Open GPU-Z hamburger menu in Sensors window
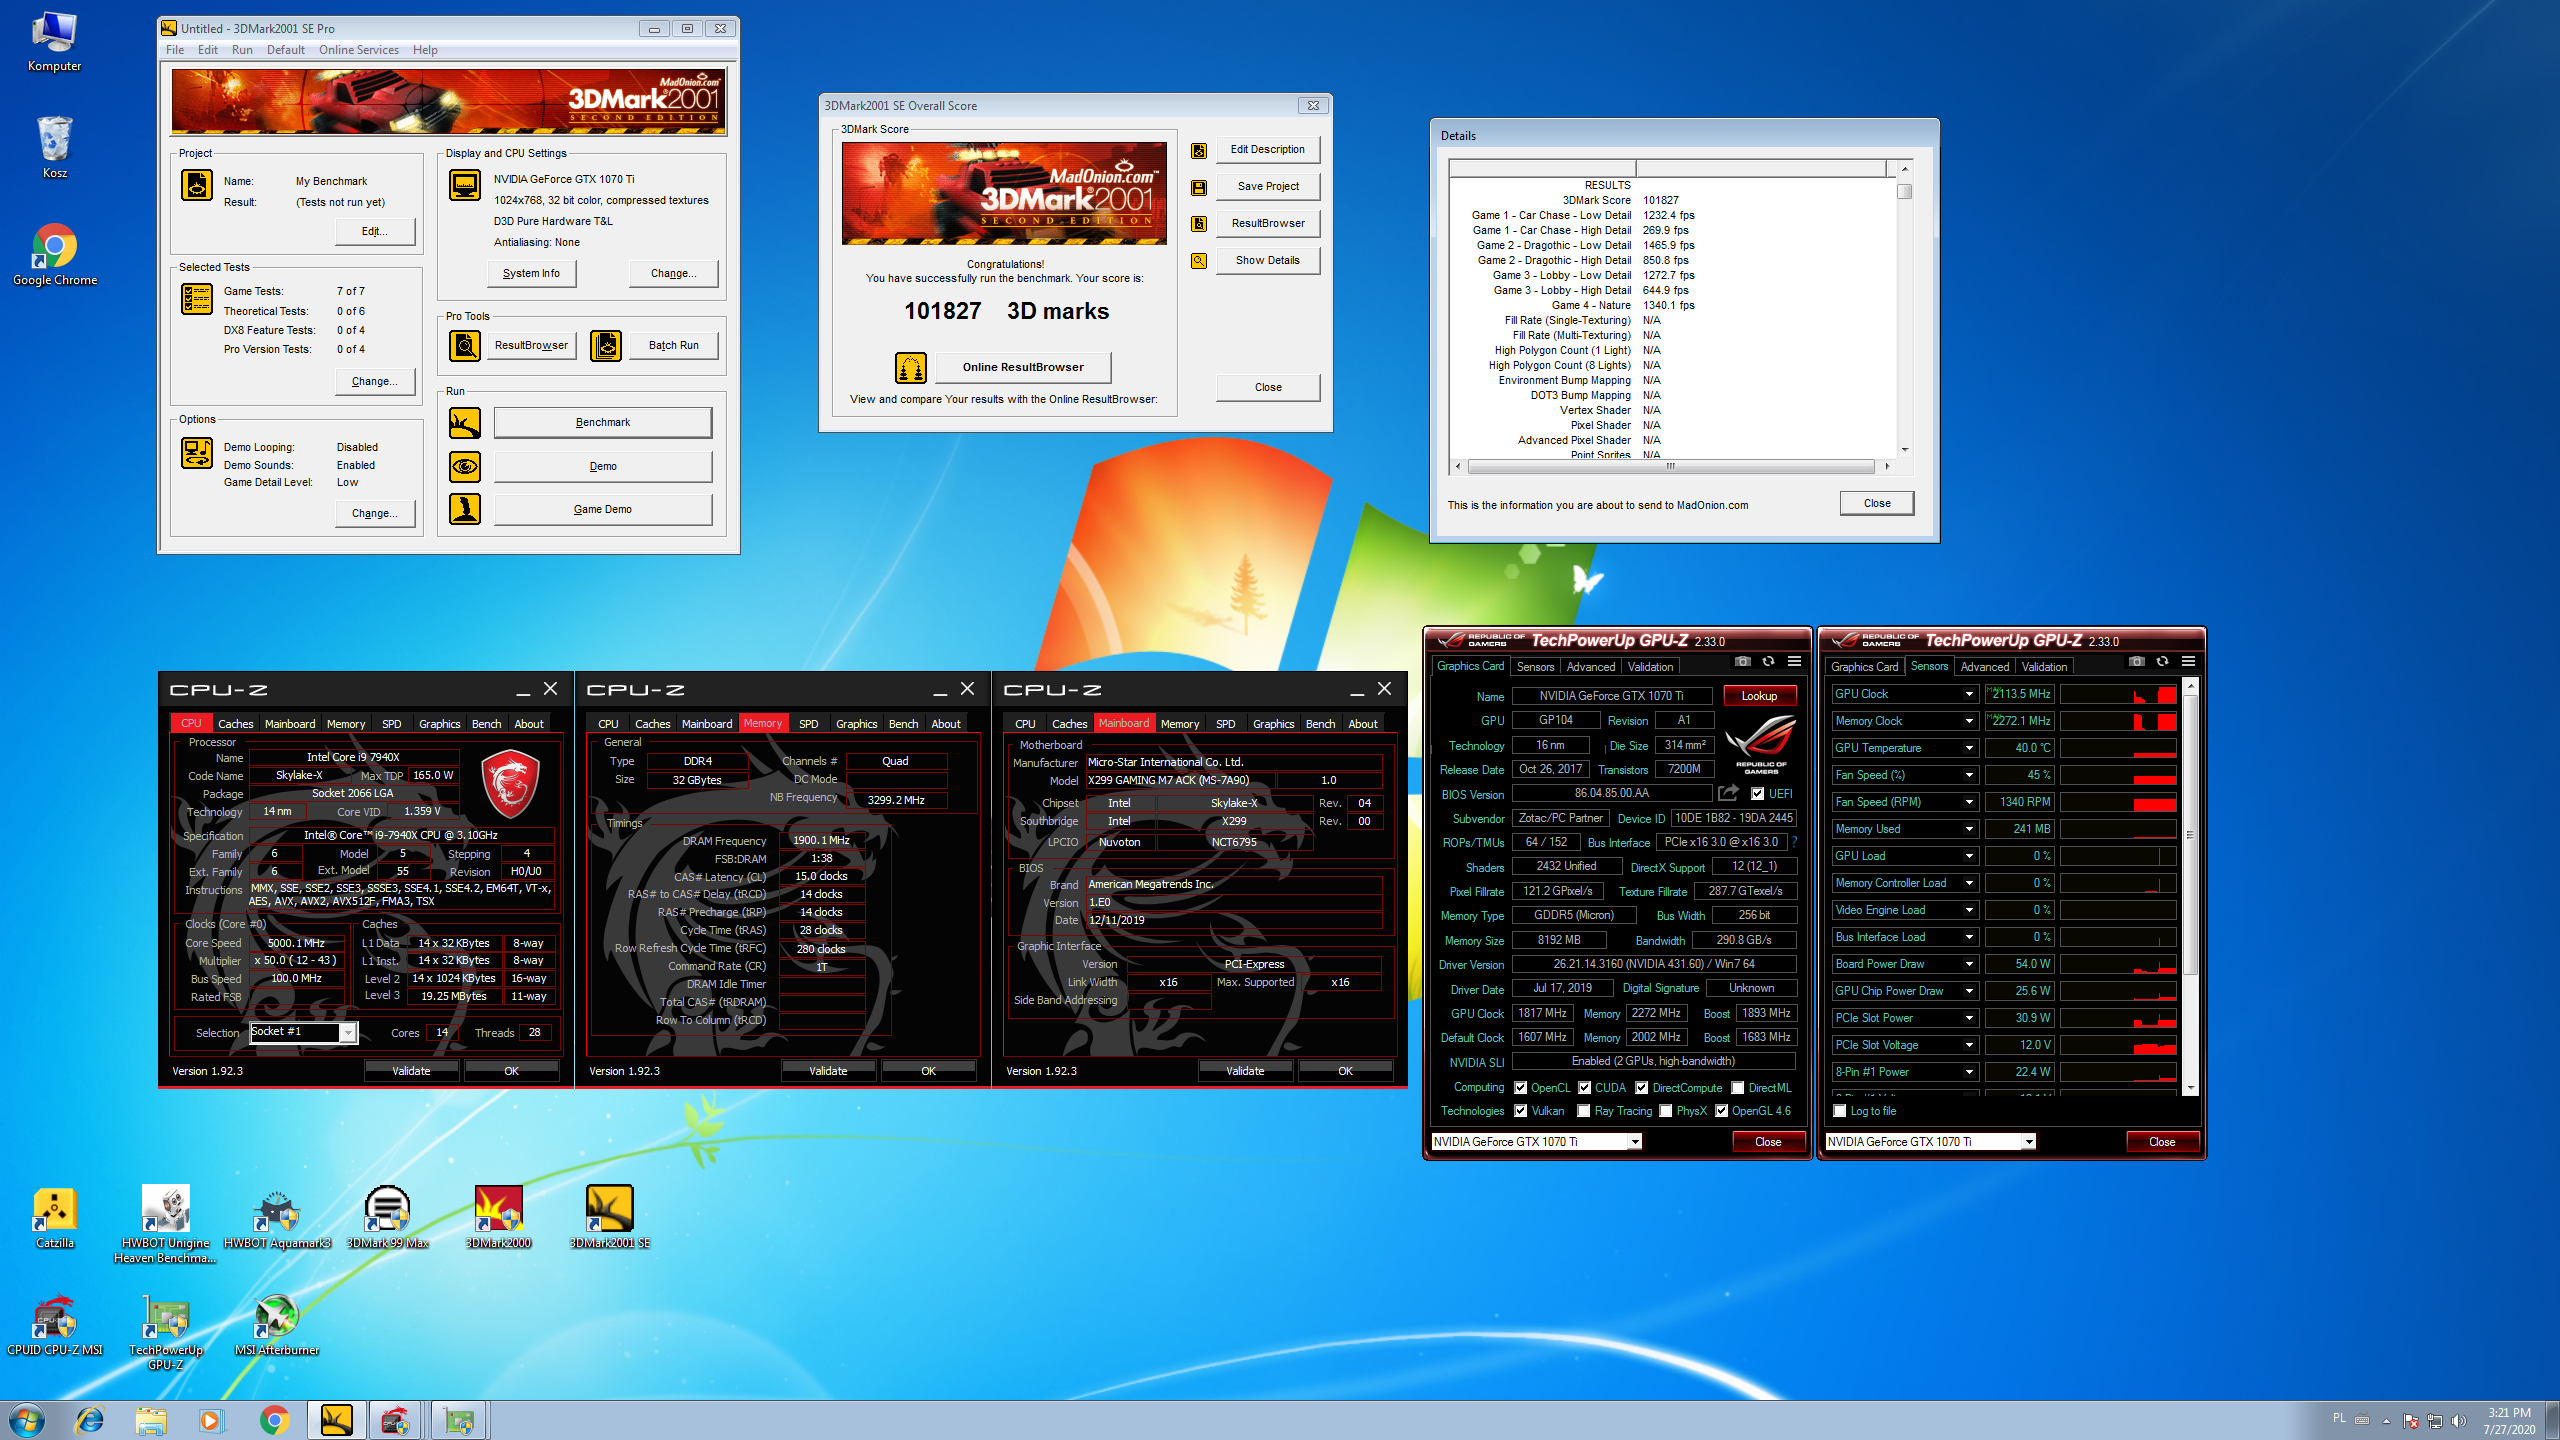The width and height of the screenshot is (2560, 1440). pyautogui.click(x=2188, y=662)
